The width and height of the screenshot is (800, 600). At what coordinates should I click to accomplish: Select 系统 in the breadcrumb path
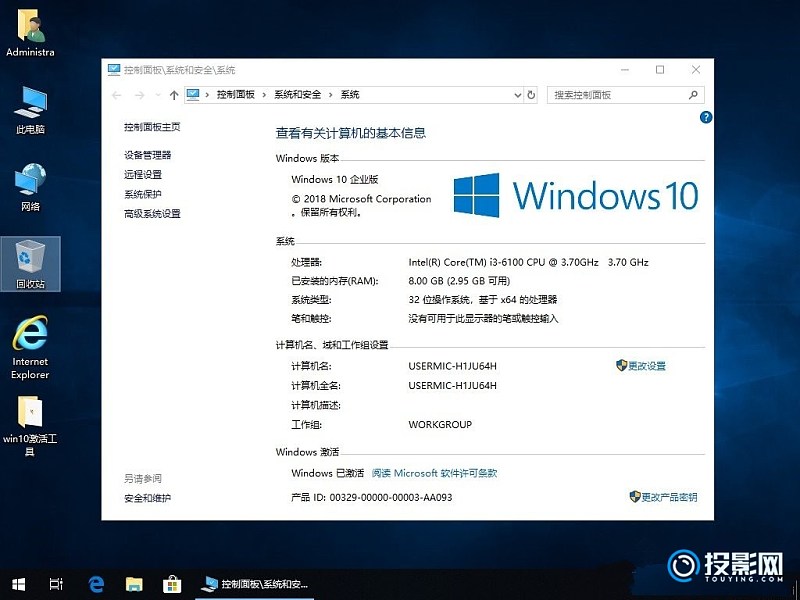[350, 95]
